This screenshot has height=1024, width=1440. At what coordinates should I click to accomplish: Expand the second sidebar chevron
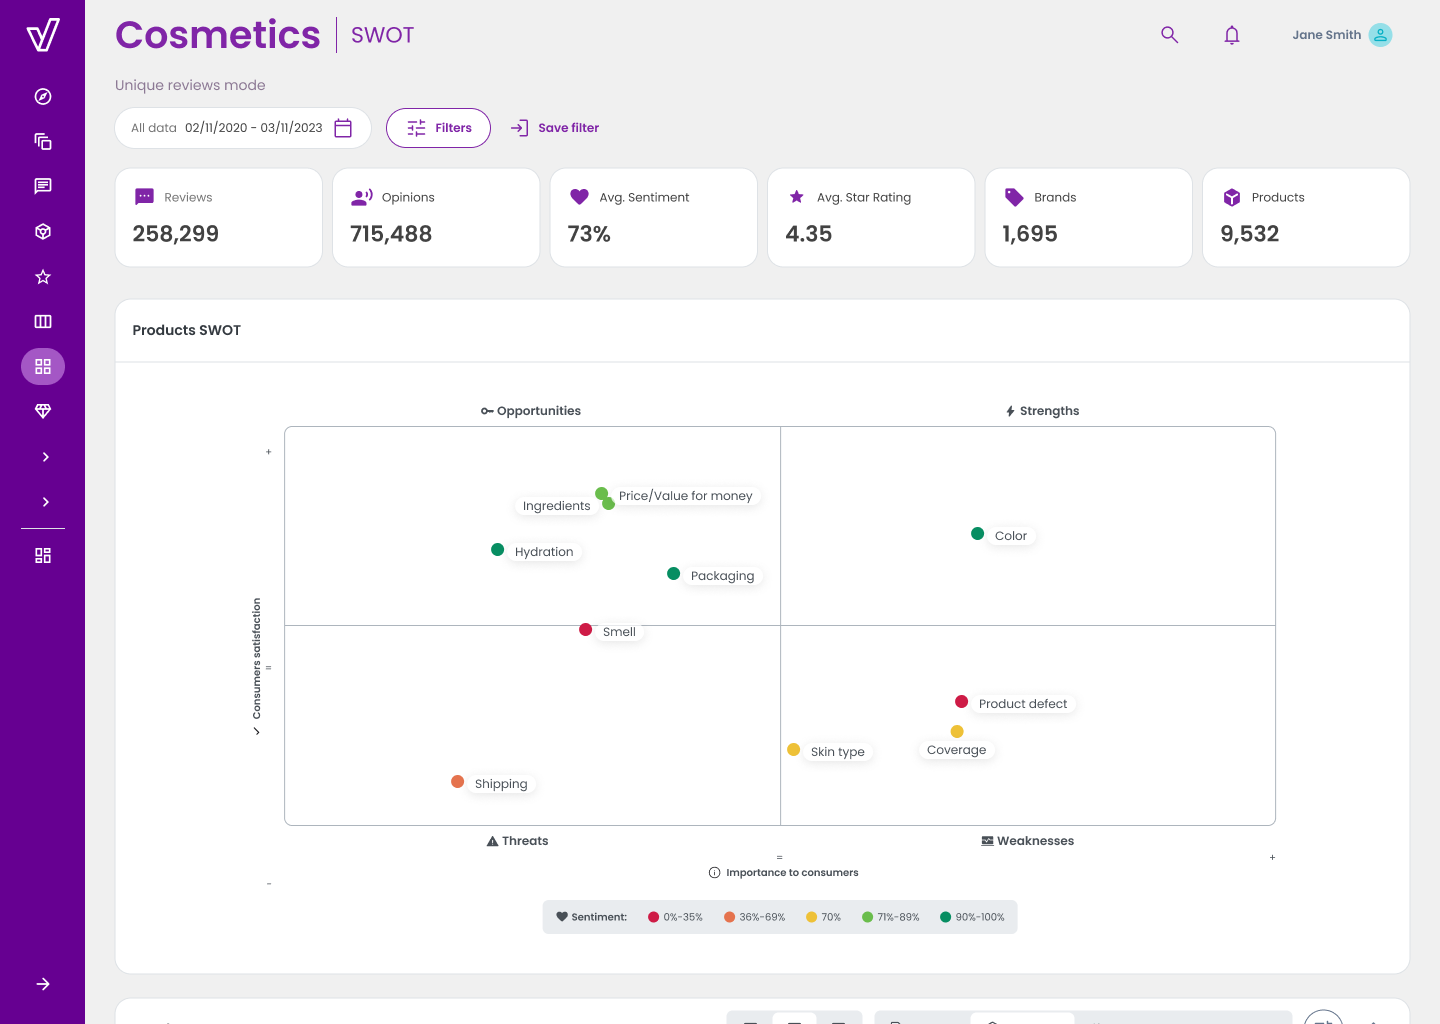45,502
